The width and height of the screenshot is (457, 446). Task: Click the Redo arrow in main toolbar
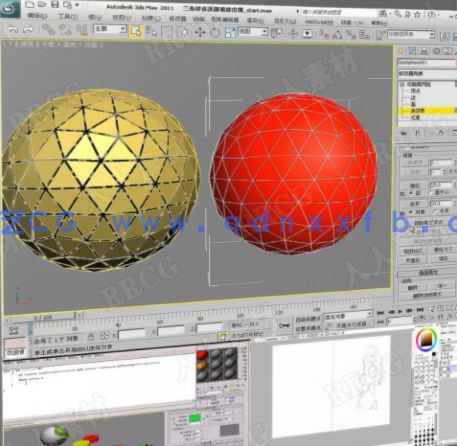tap(29, 30)
